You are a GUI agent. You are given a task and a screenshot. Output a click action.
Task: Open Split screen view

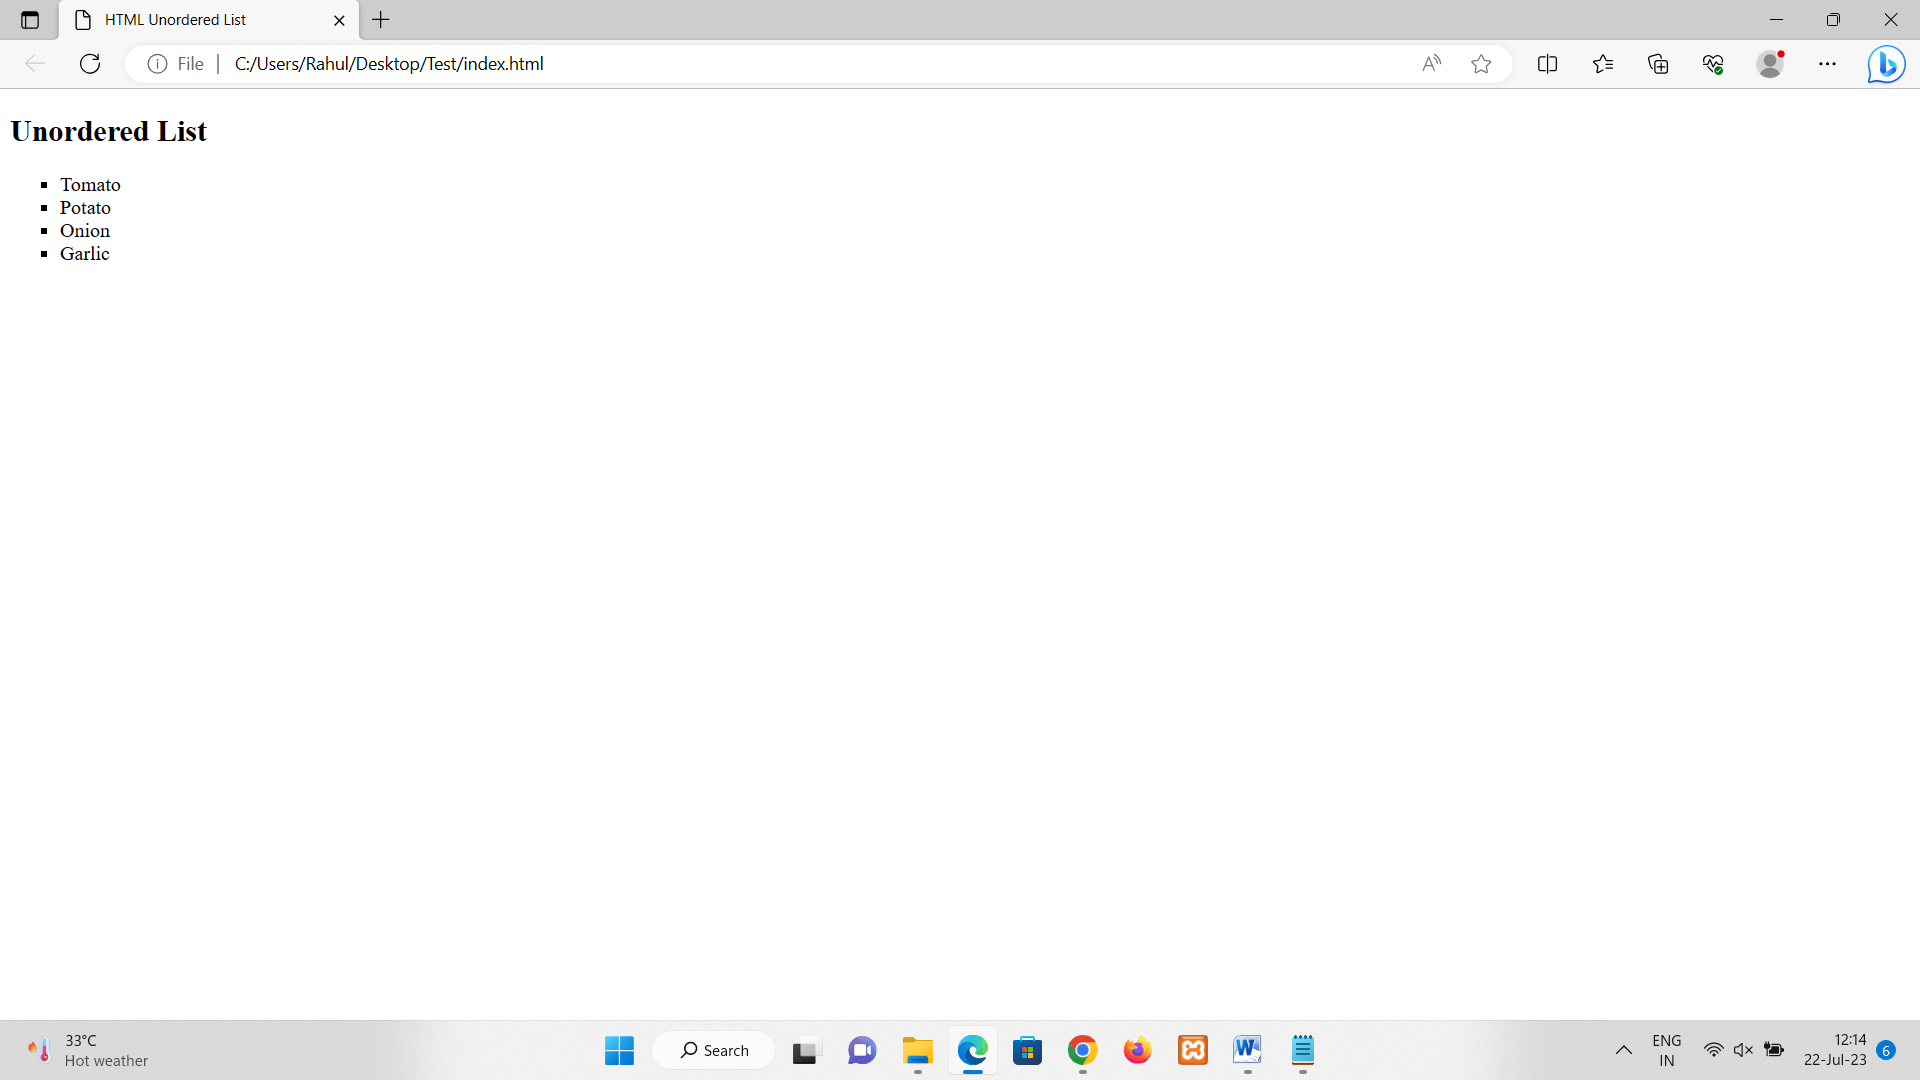click(x=1547, y=64)
